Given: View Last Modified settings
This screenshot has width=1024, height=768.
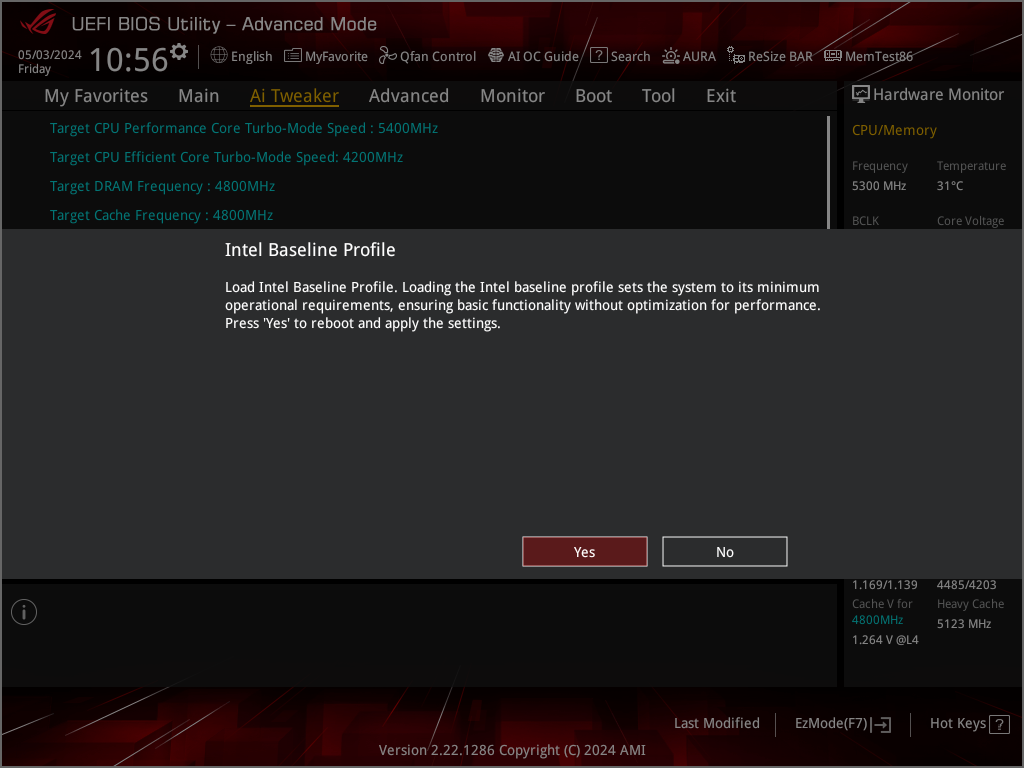Looking at the screenshot, I should (x=716, y=724).
